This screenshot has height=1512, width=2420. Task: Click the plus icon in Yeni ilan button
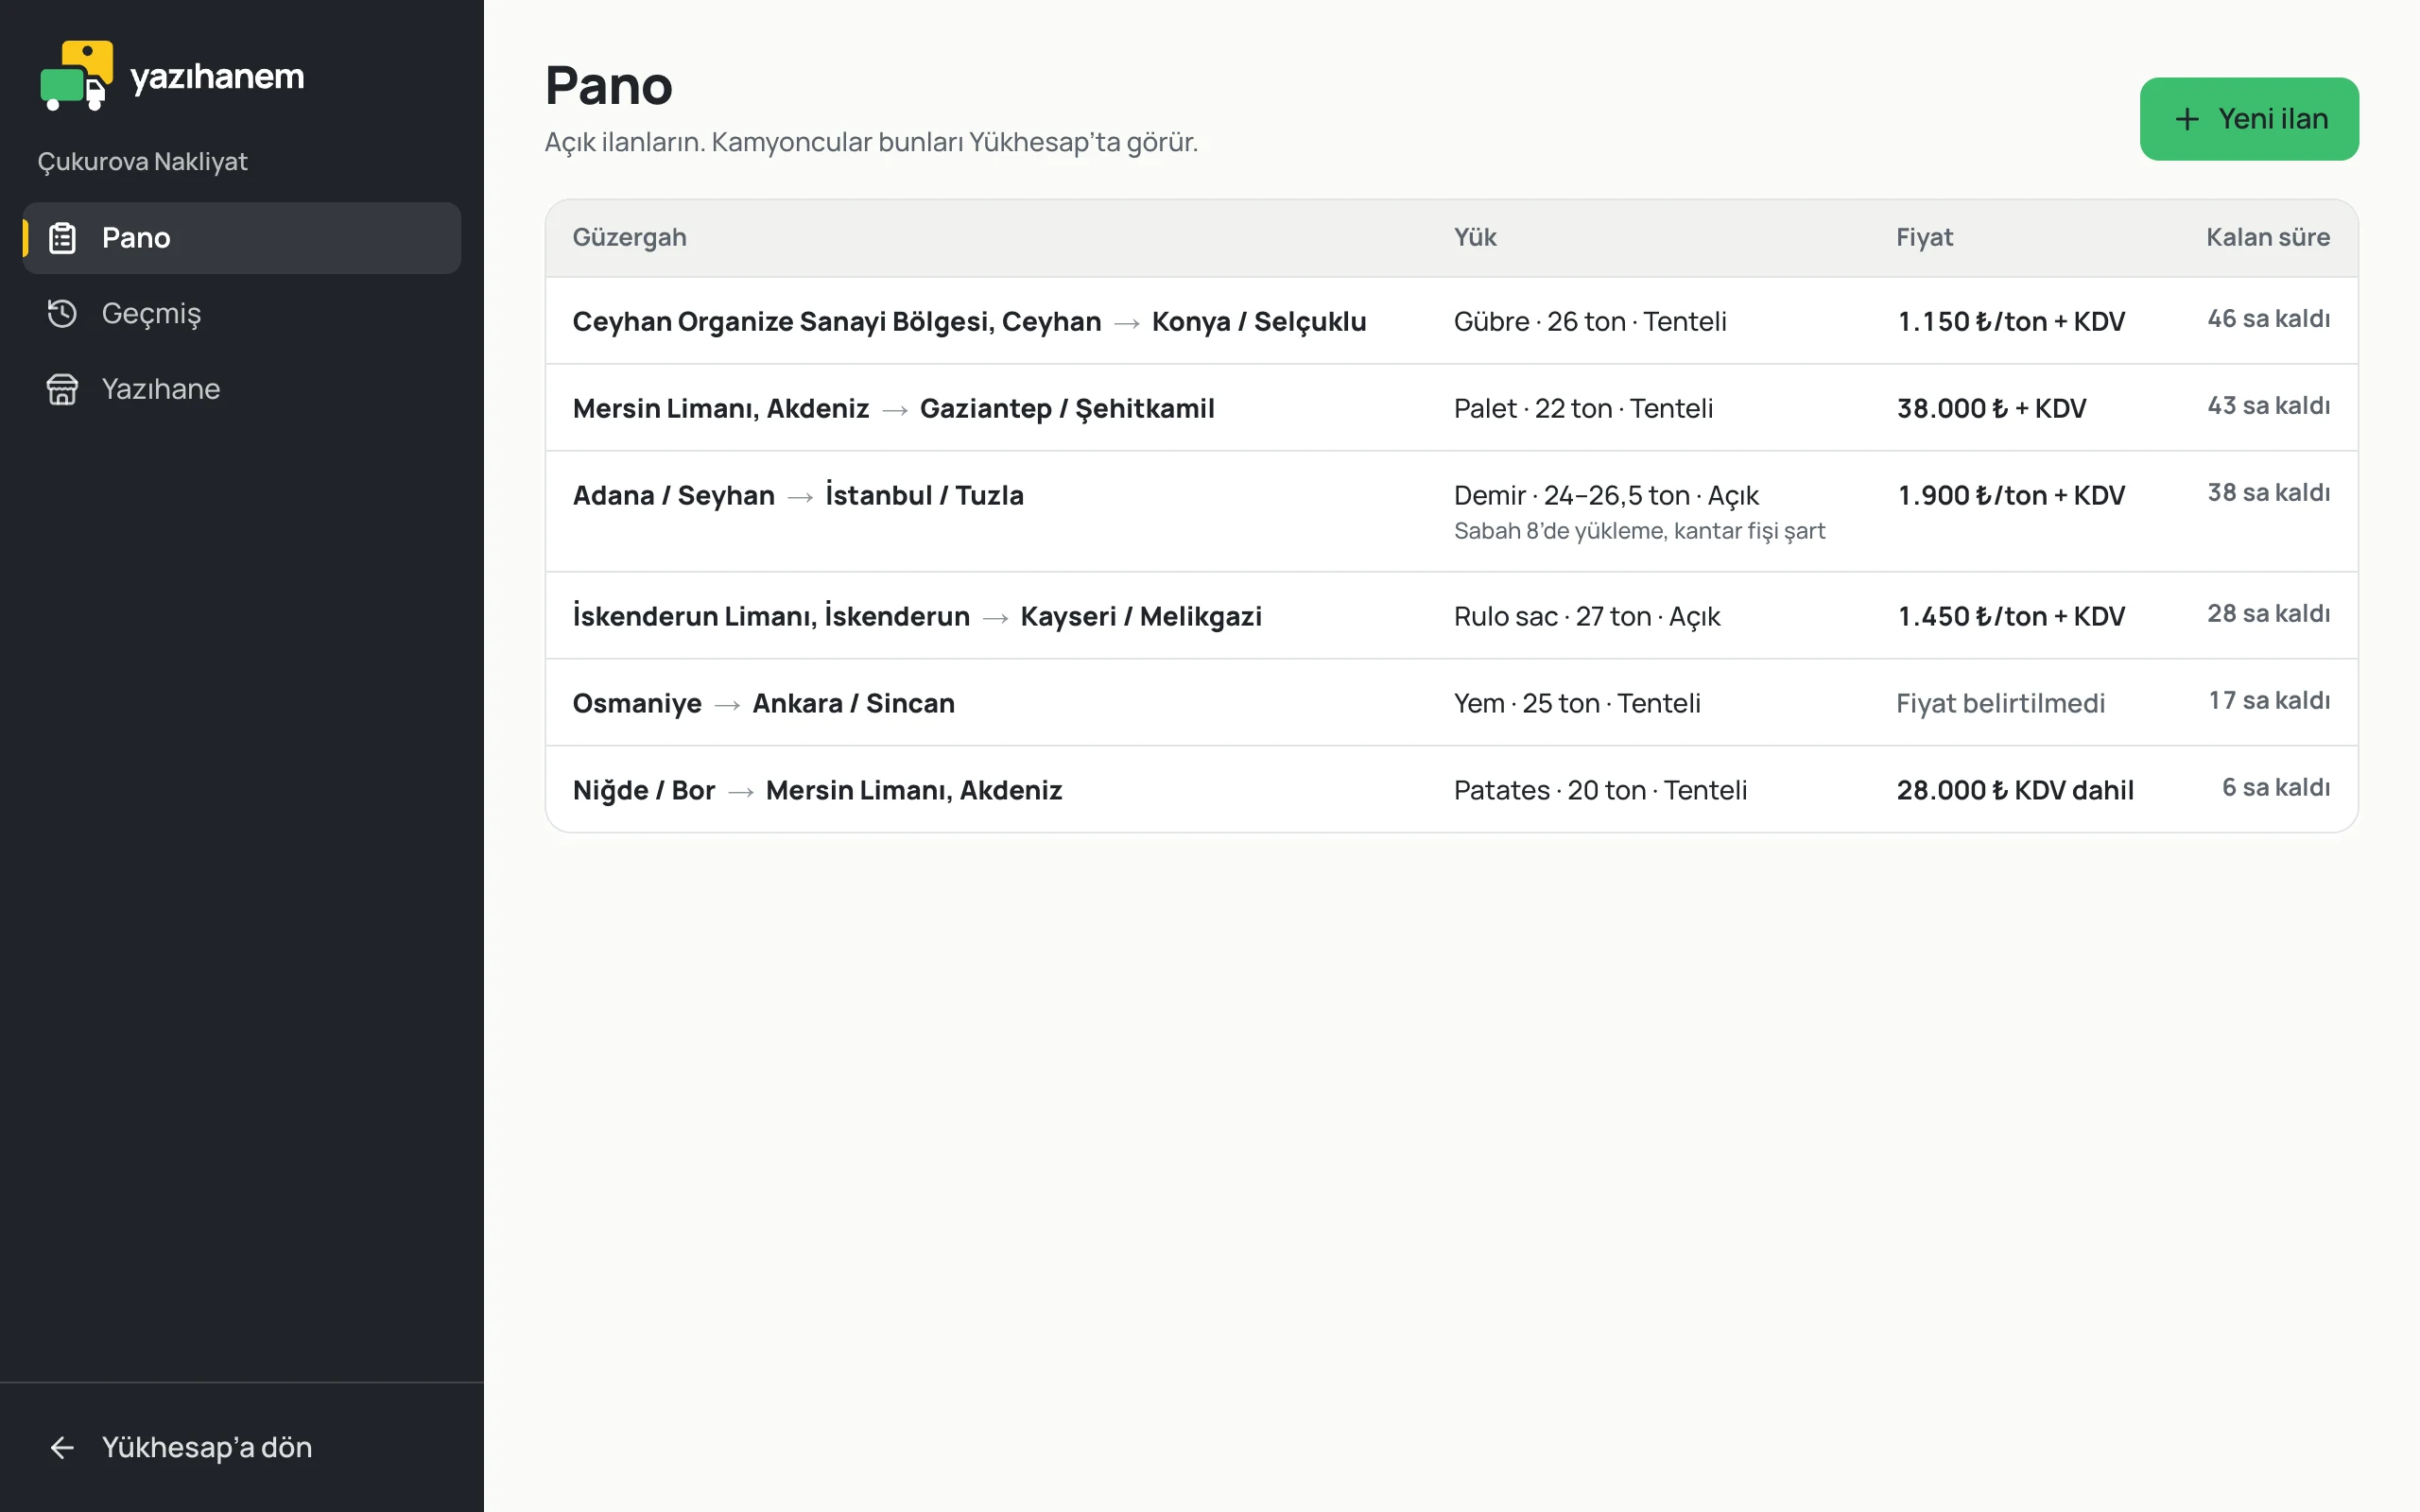pyautogui.click(x=2187, y=119)
